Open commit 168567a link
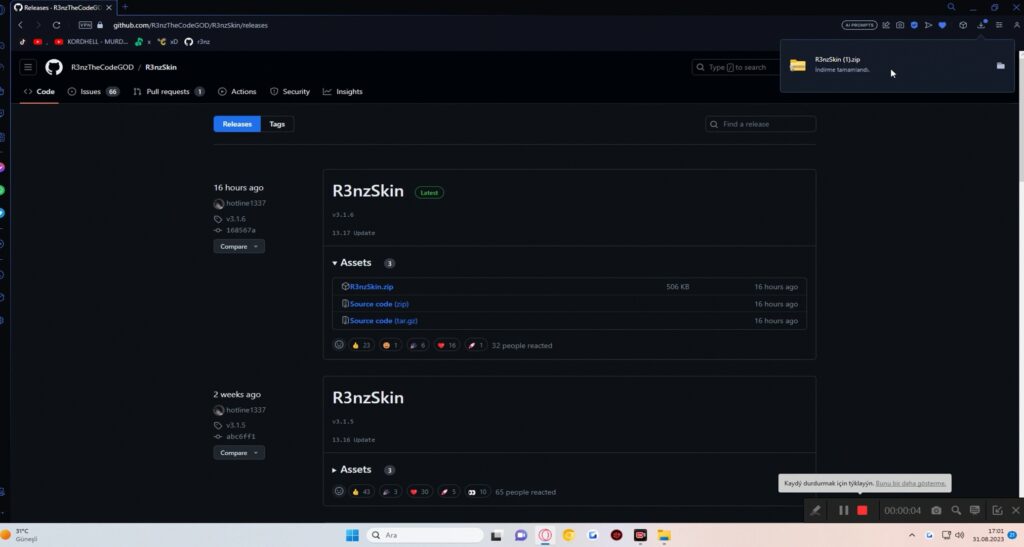The image size is (1024, 547). 240,230
